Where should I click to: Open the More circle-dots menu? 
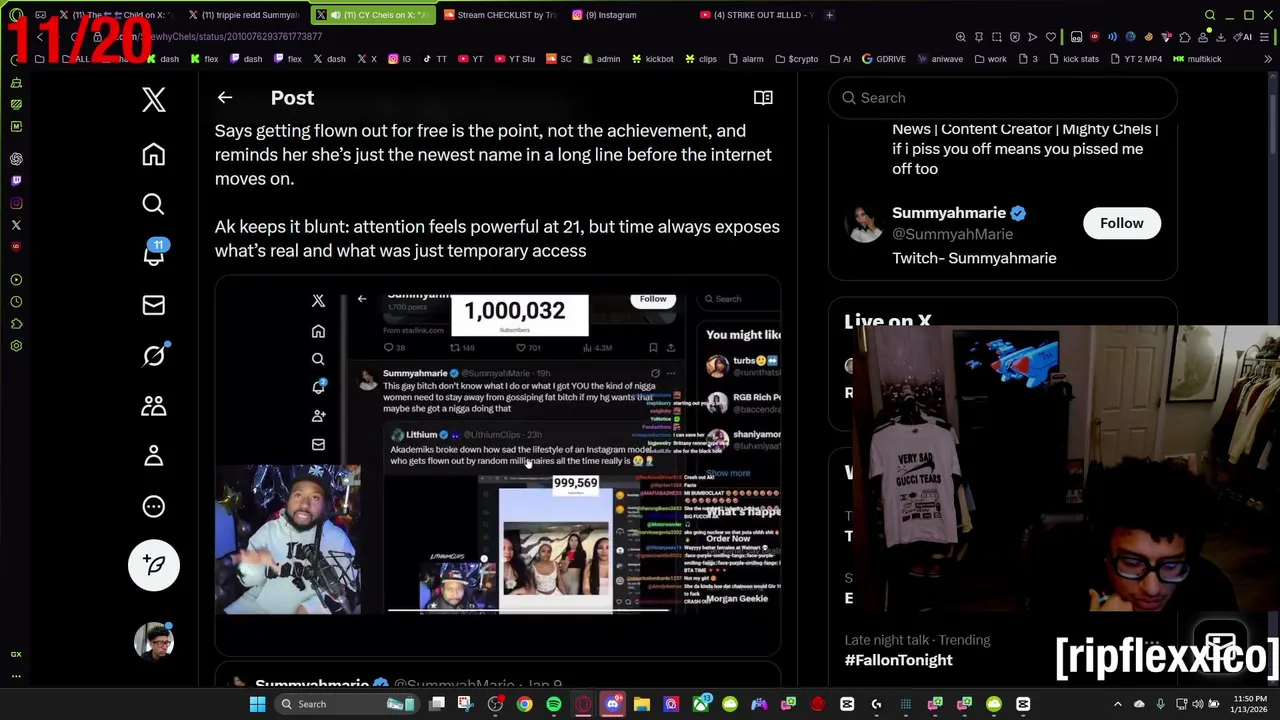tap(153, 506)
